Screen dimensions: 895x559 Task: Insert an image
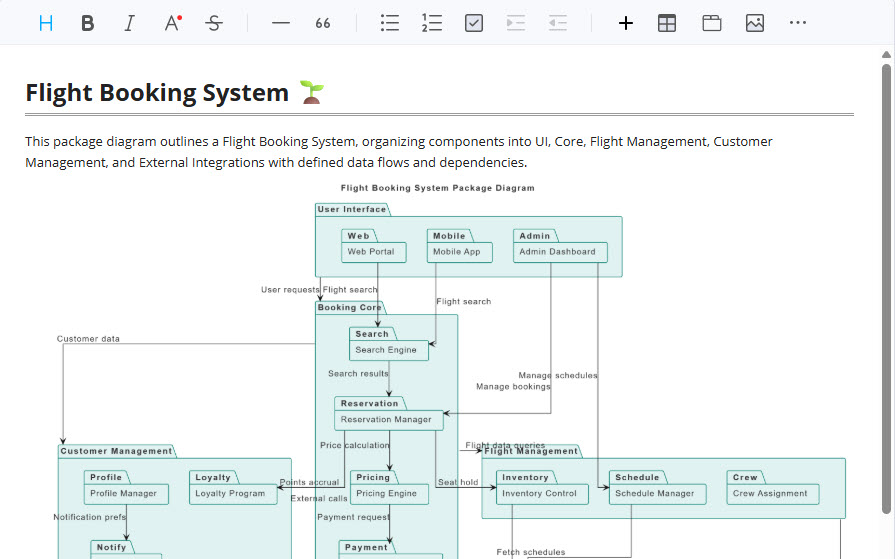point(755,23)
